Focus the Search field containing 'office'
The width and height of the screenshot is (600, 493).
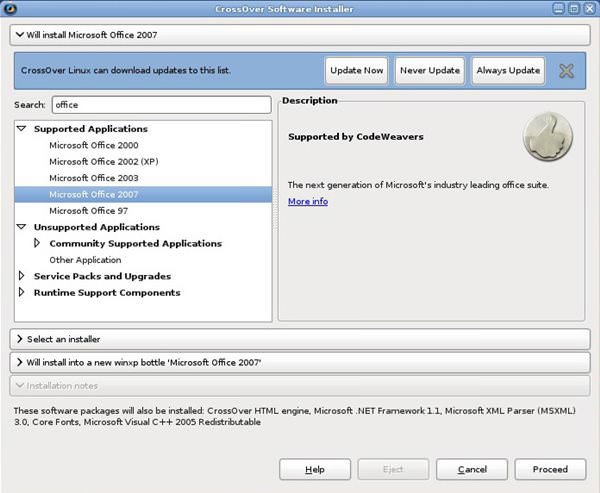(161, 105)
